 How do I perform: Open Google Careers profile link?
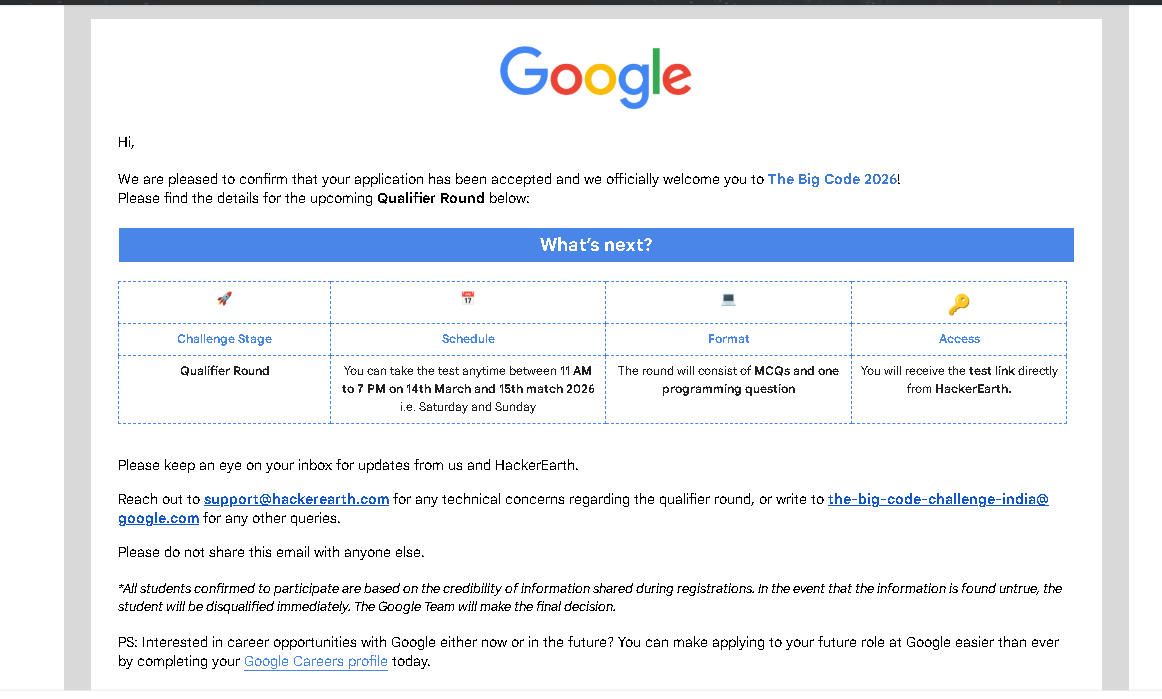[x=316, y=661]
